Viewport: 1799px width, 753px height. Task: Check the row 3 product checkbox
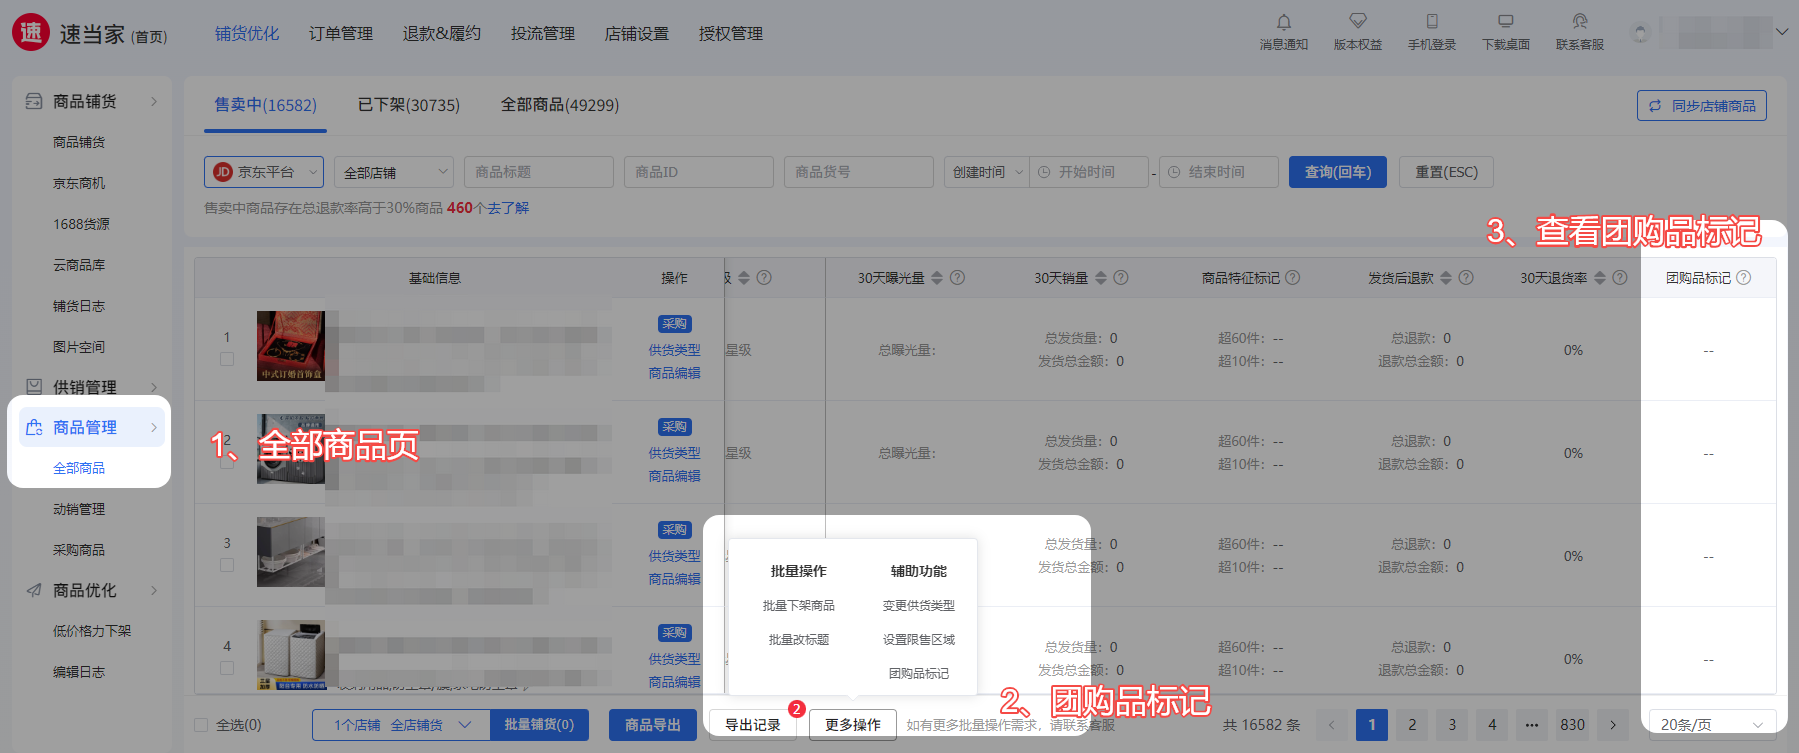pyautogui.click(x=227, y=565)
